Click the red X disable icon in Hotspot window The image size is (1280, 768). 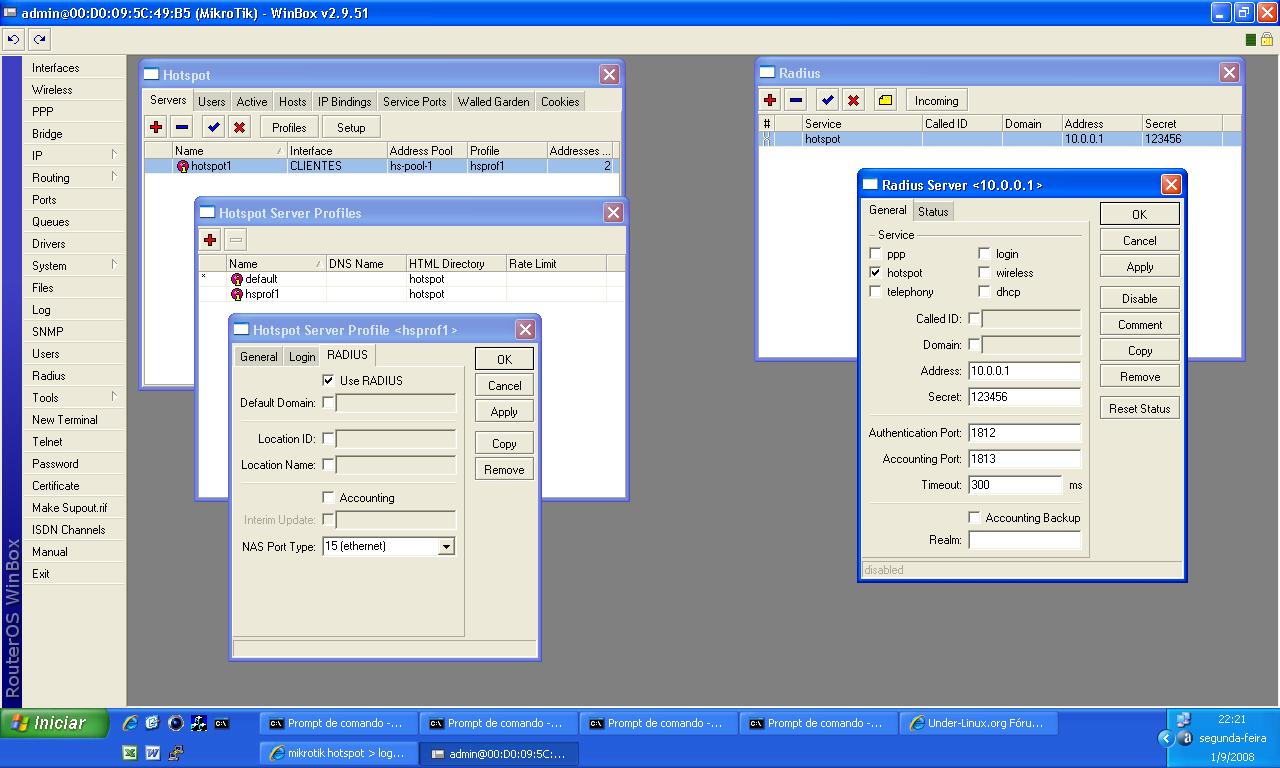point(239,127)
